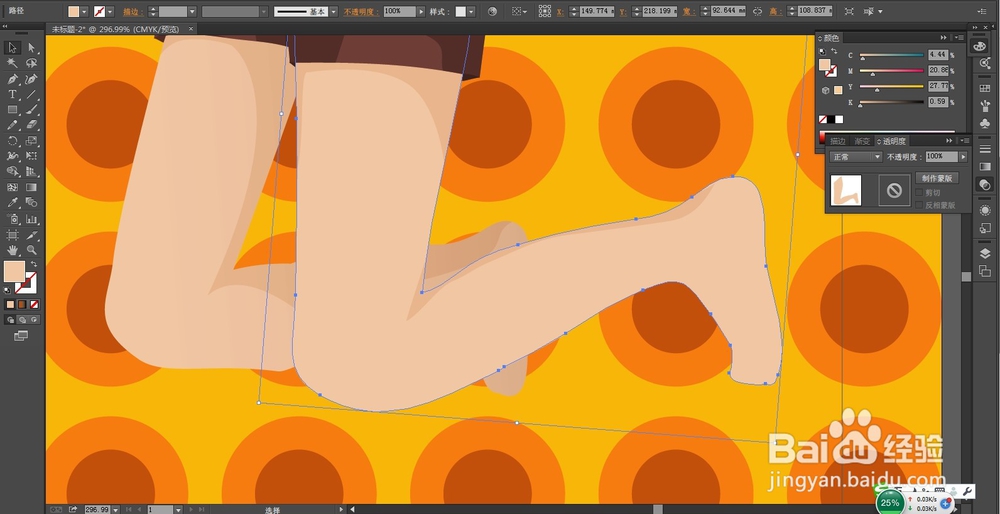Switch to the 描边 panel tab

pos(838,142)
